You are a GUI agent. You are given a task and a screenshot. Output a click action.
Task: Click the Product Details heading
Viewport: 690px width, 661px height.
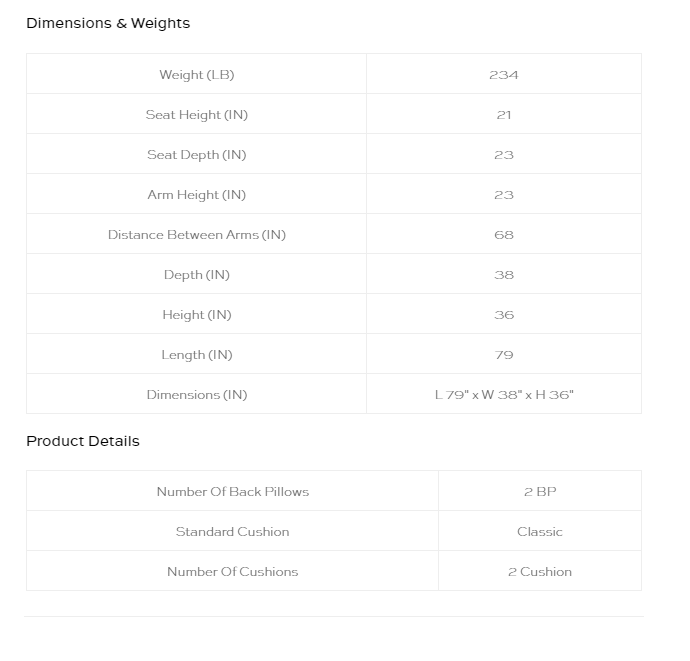click(83, 441)
